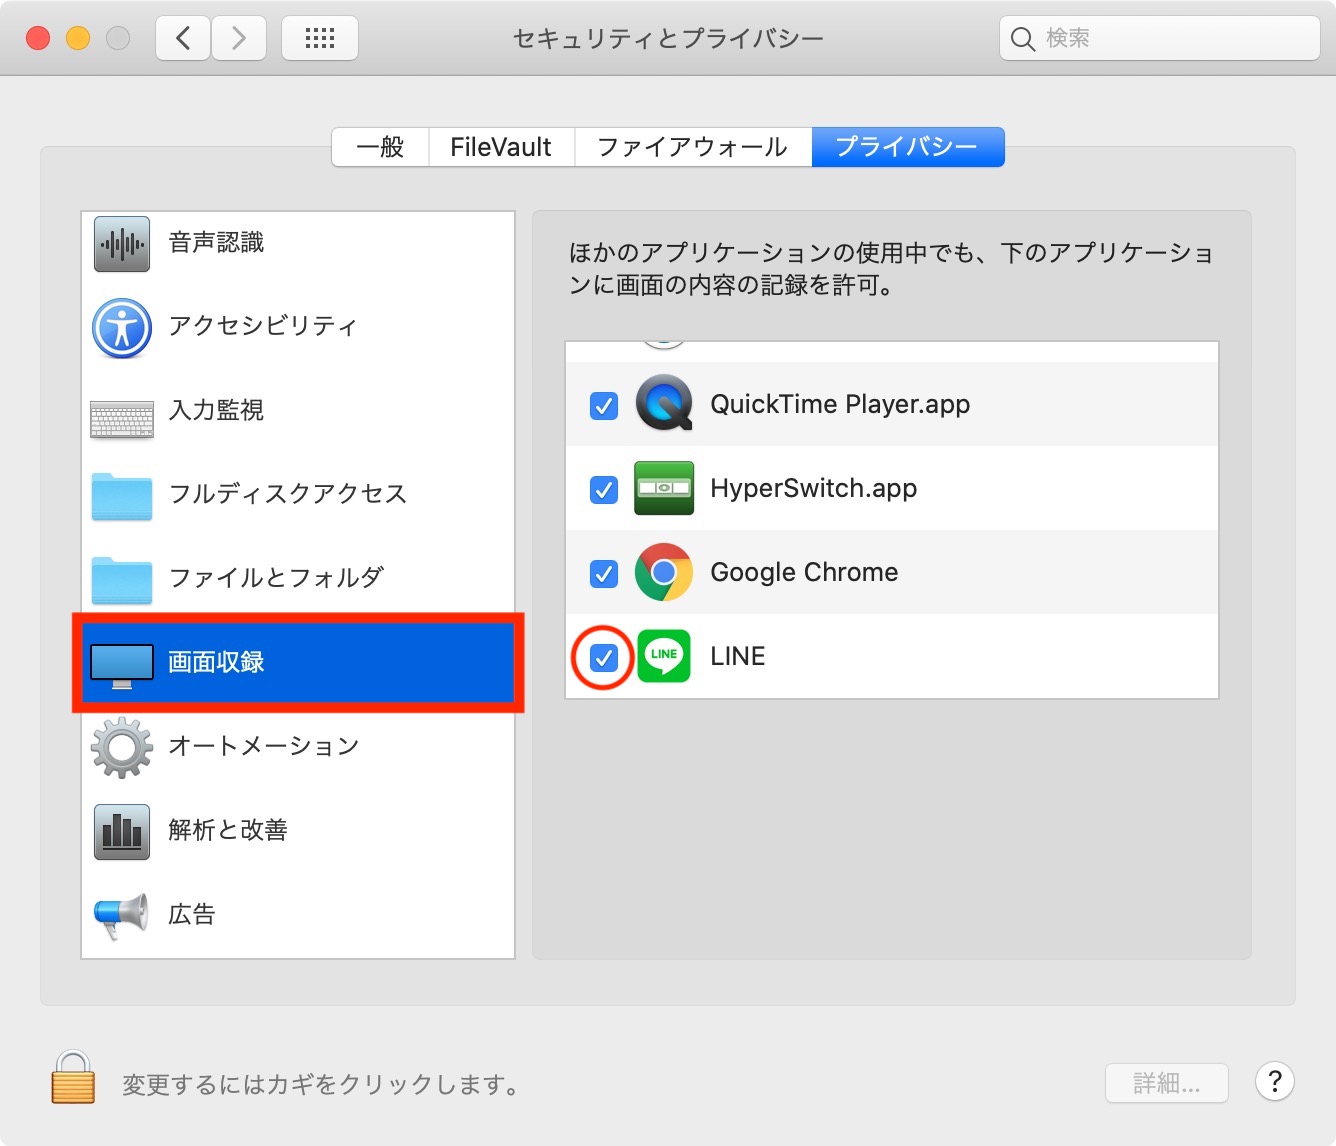Toggle the Google Chrome checkbox
Screen dimensions: 1336x1146
point(604,574)
